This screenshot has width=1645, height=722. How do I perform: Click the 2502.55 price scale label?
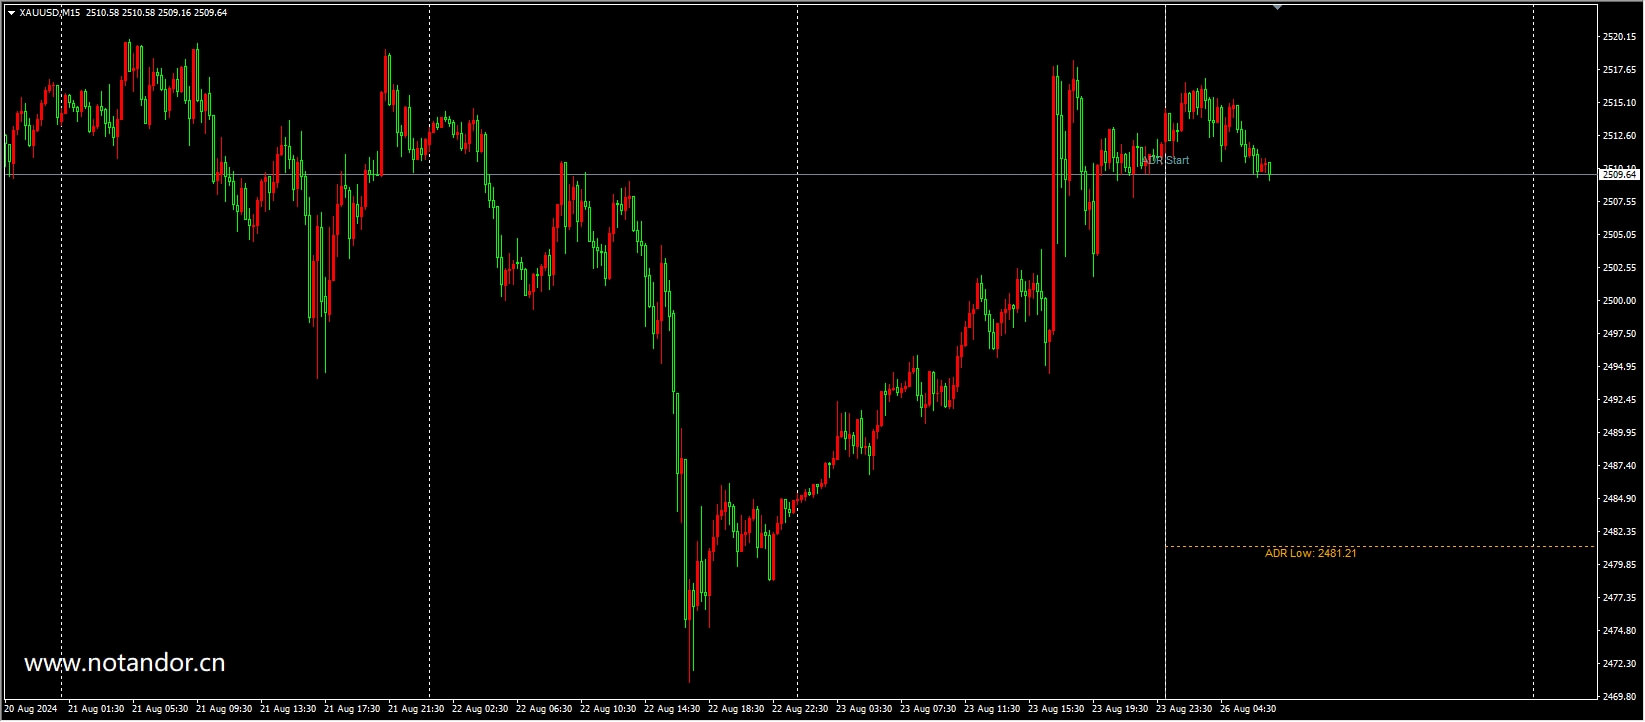[1619, 268]
